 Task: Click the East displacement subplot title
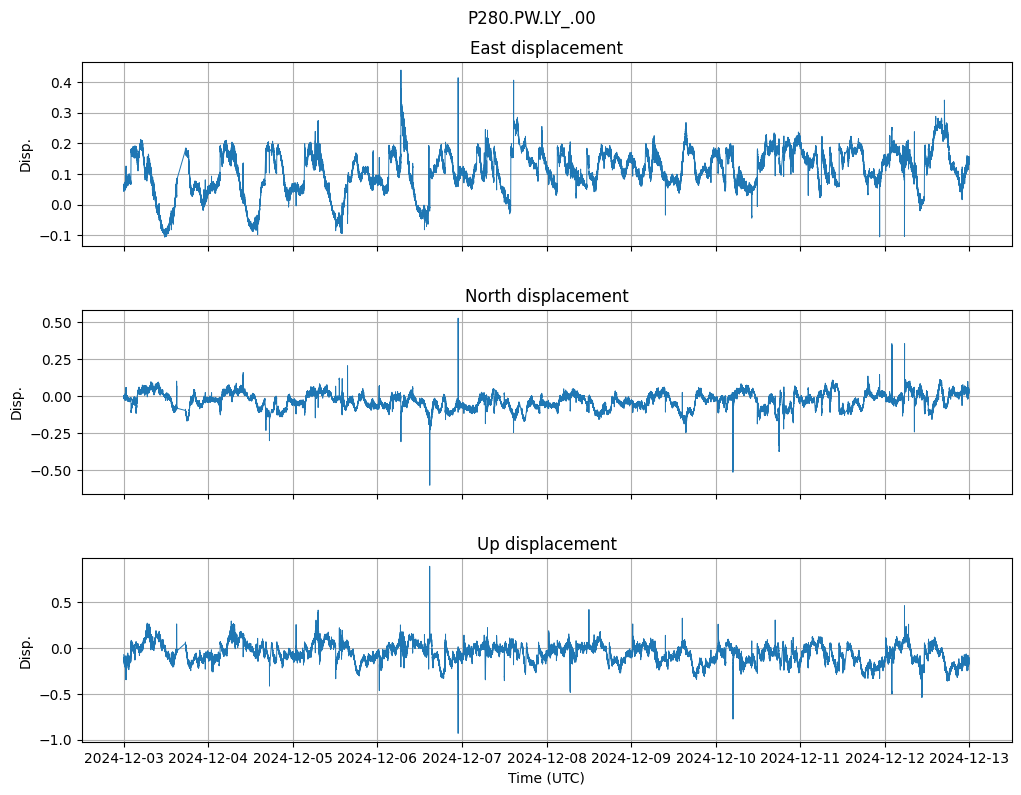(x=546, y=48)
